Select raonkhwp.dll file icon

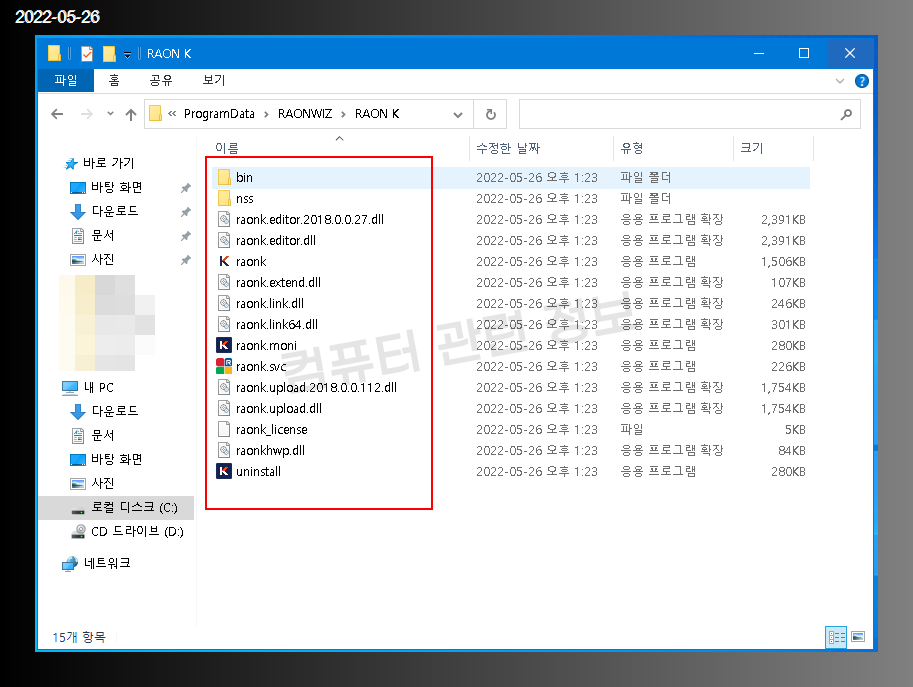tap(224, 450)
